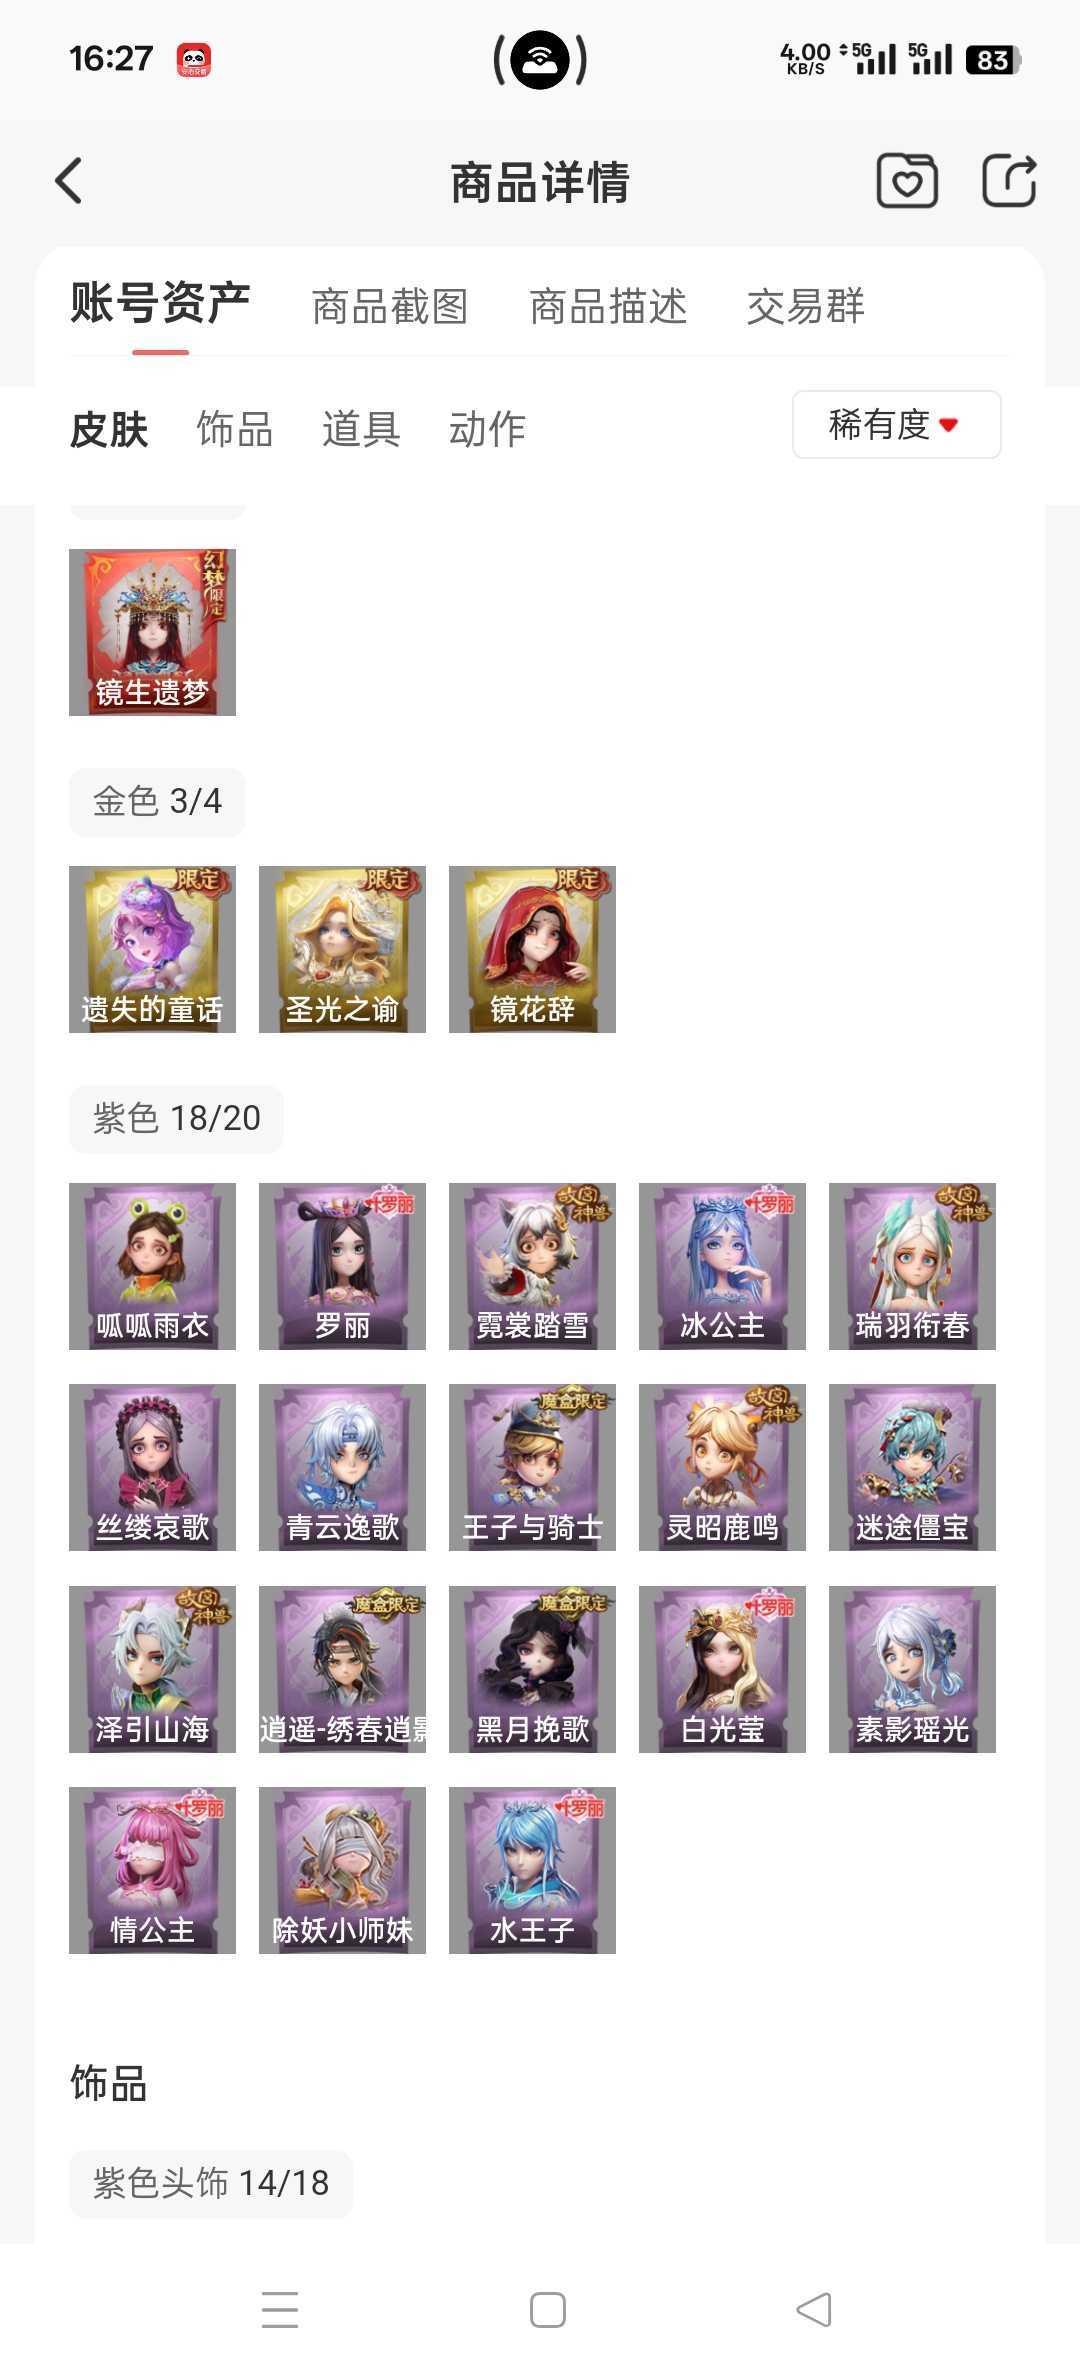This screenshot has width=1080, height=2376.
Task: Tap 金色 3/4 category label
Action: [x=157, y=802]
